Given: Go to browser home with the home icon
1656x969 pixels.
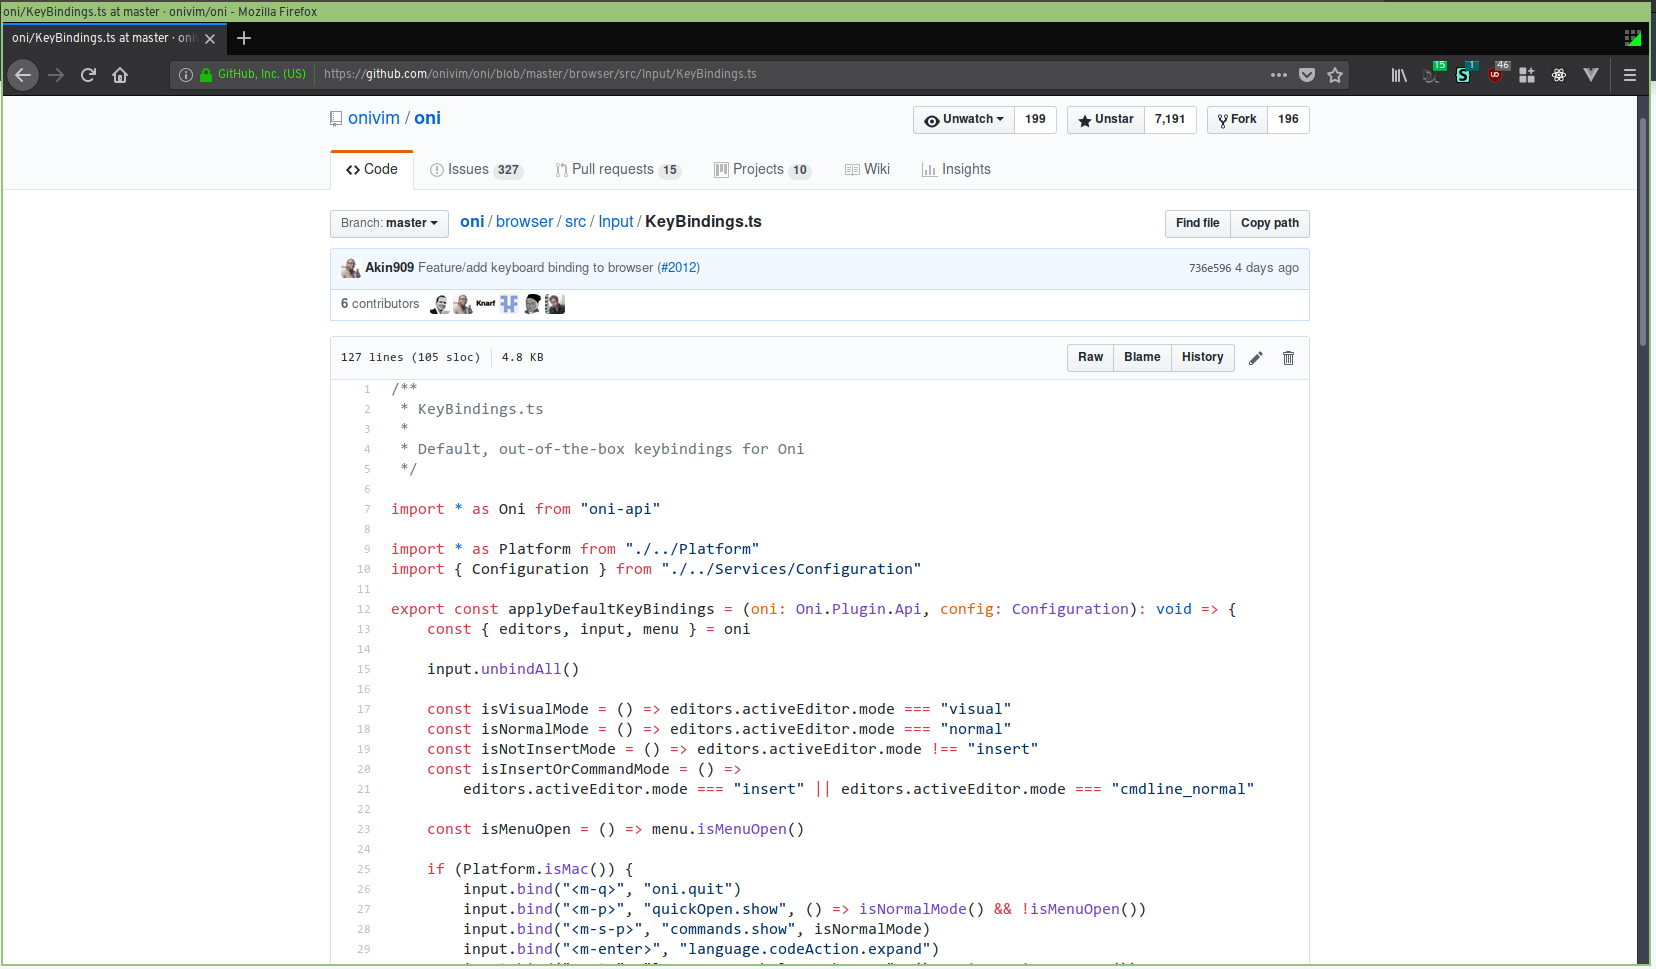Looking at the screenshot, I should pos(120,74).
